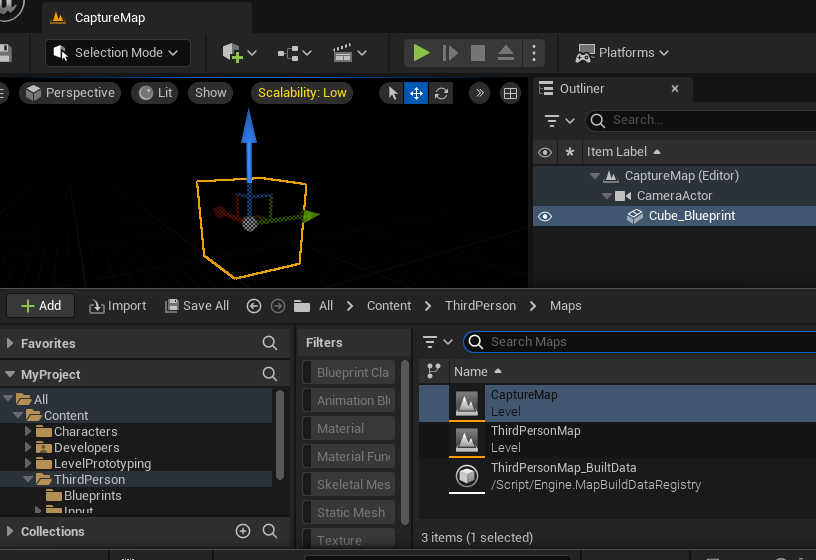This screenshot has width=816, height=560.
Task: Select Cube_Blueprint in the Outliner
Action: (x=692, y=215)
